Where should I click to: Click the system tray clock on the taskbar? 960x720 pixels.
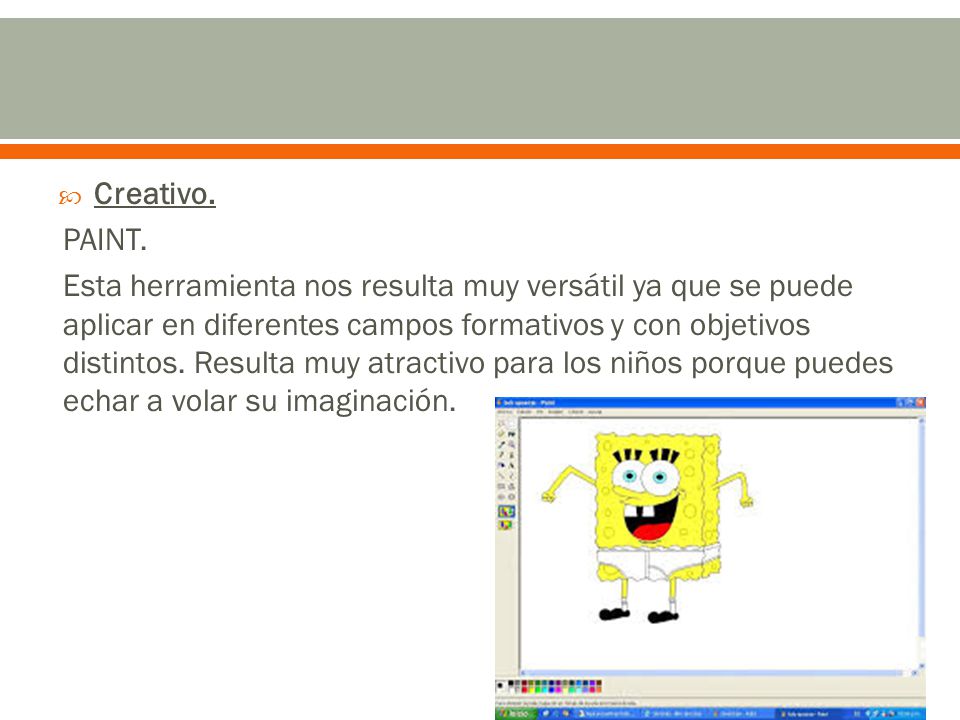910,714
